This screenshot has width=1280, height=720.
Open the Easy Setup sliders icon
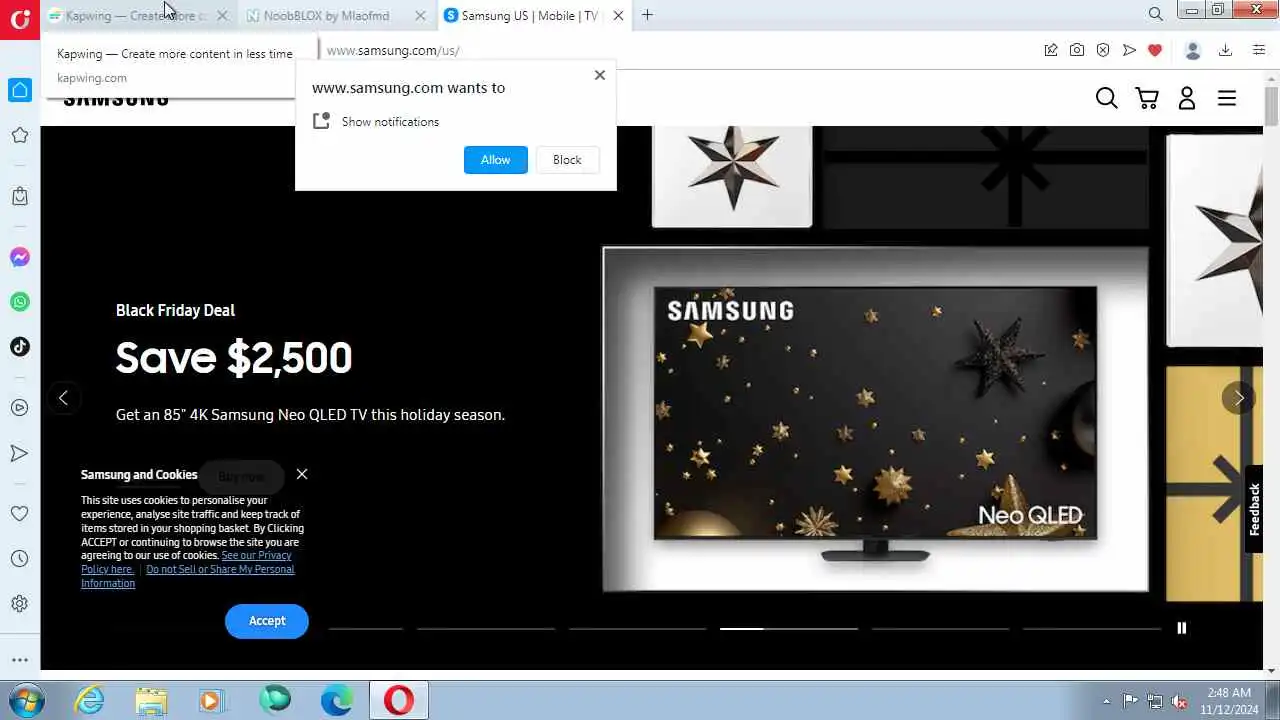1259,50
